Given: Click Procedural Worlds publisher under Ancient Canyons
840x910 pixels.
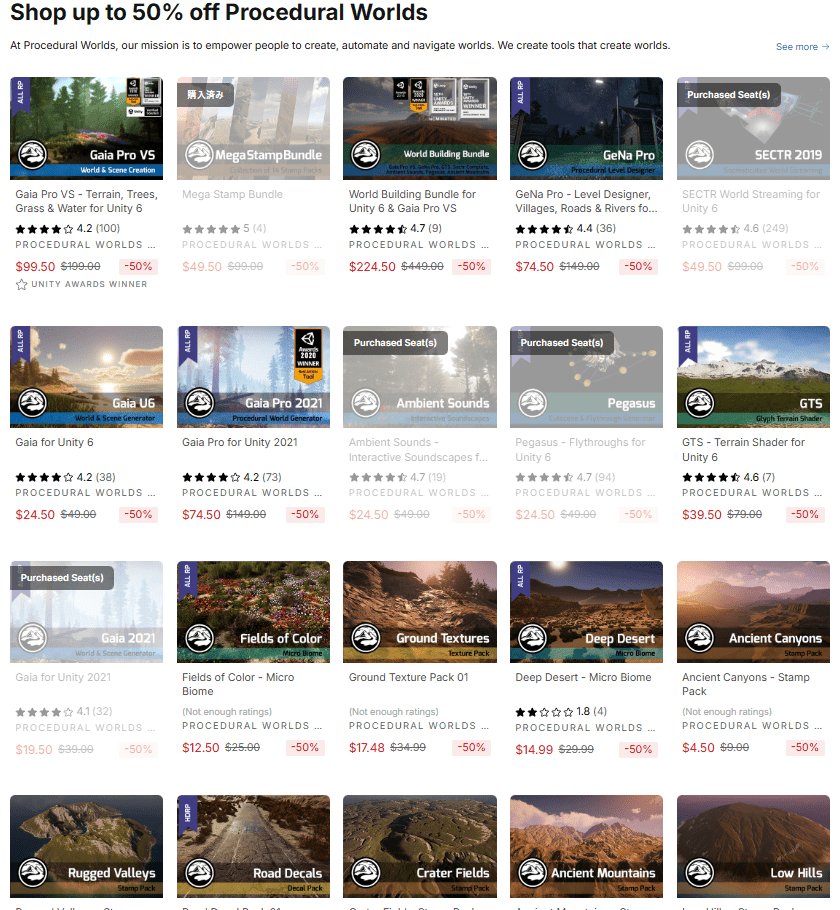Looking at the screenshot, I should tap(752, 725).
